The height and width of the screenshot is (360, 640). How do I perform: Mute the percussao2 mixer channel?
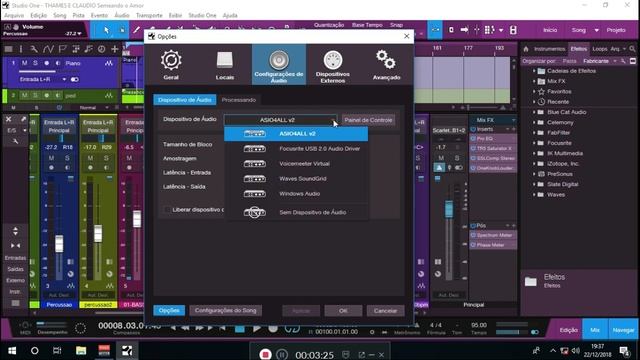[x=90, y=158]
